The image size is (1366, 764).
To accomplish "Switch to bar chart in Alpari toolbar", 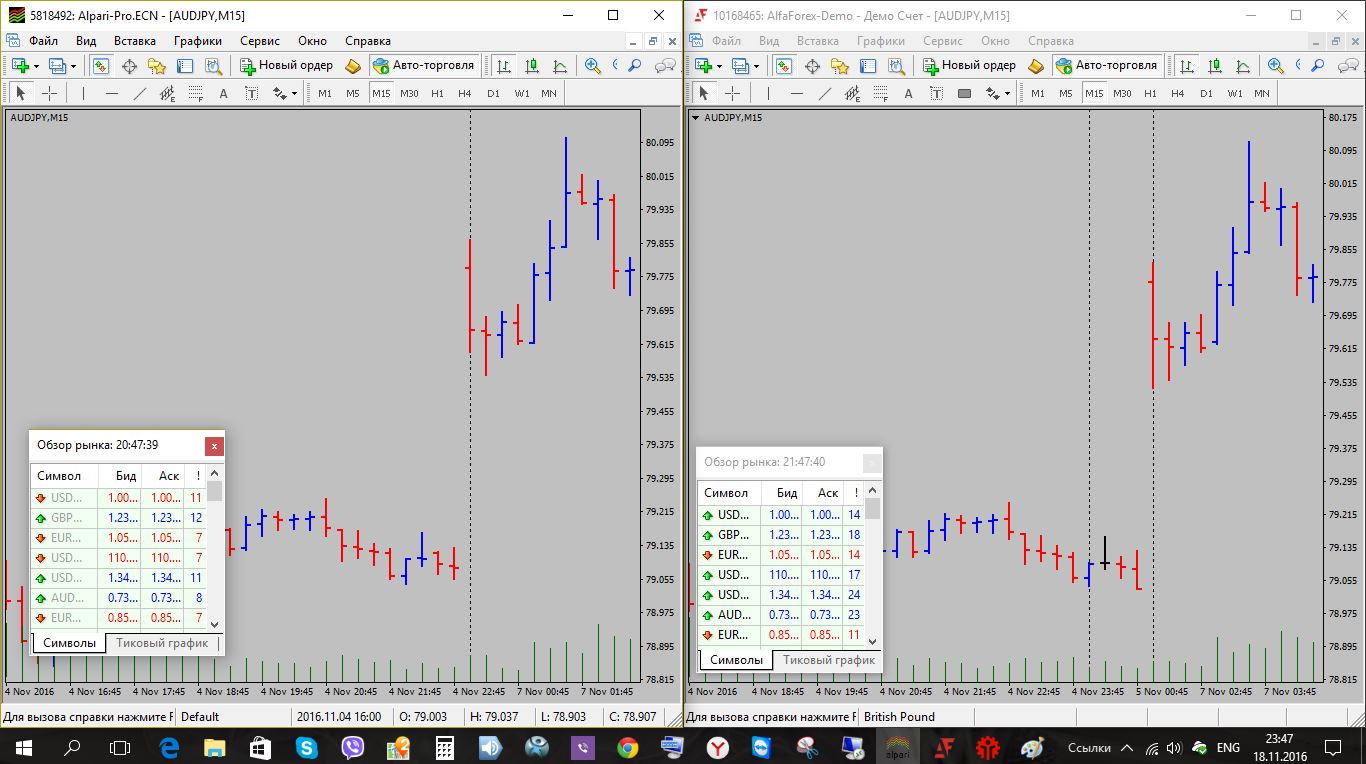I will click(504, 65).
